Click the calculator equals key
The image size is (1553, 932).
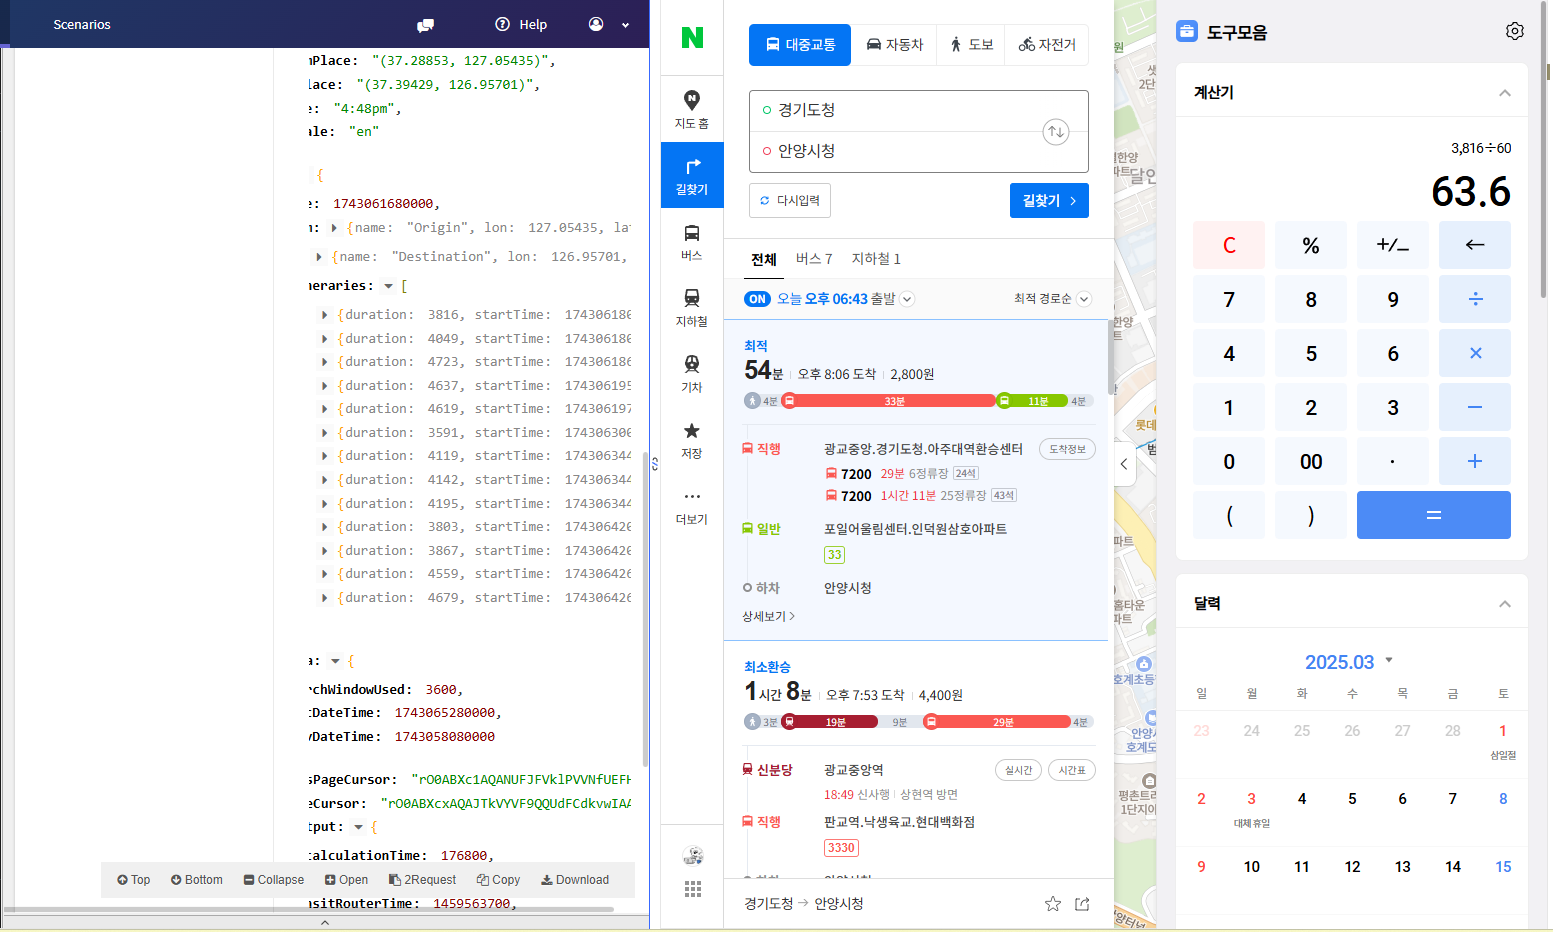coord(1433,515)
